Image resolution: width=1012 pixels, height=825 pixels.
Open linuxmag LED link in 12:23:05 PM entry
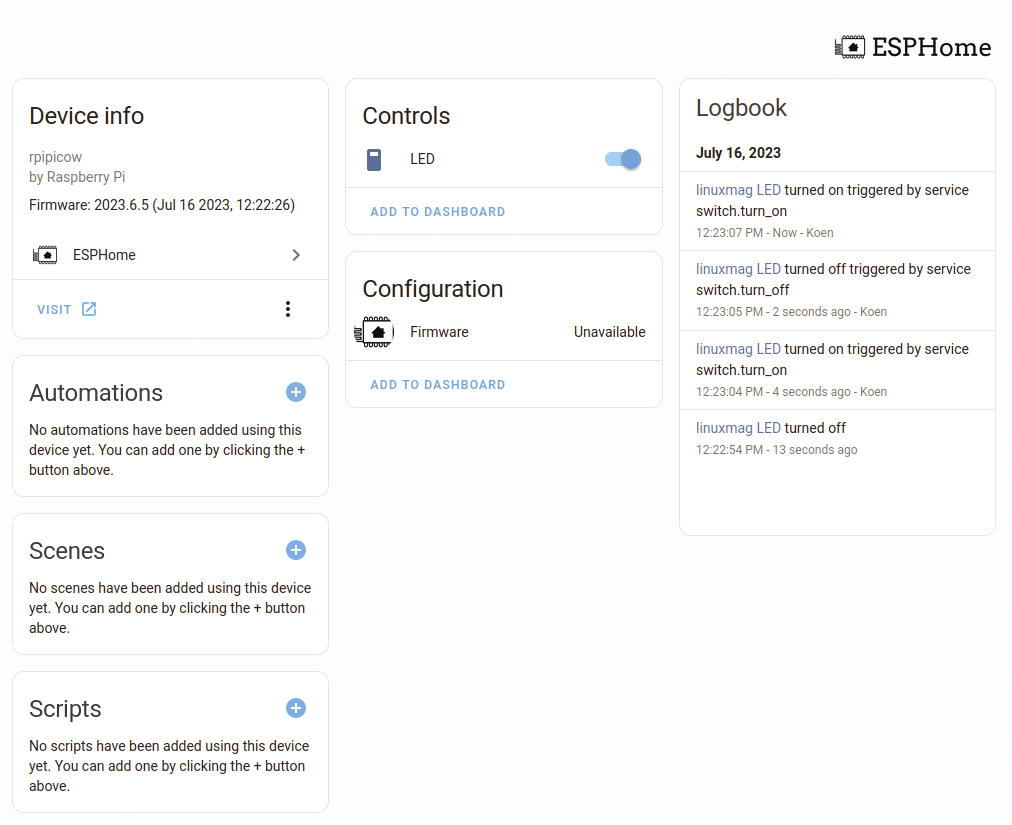(x=738, y=269)
